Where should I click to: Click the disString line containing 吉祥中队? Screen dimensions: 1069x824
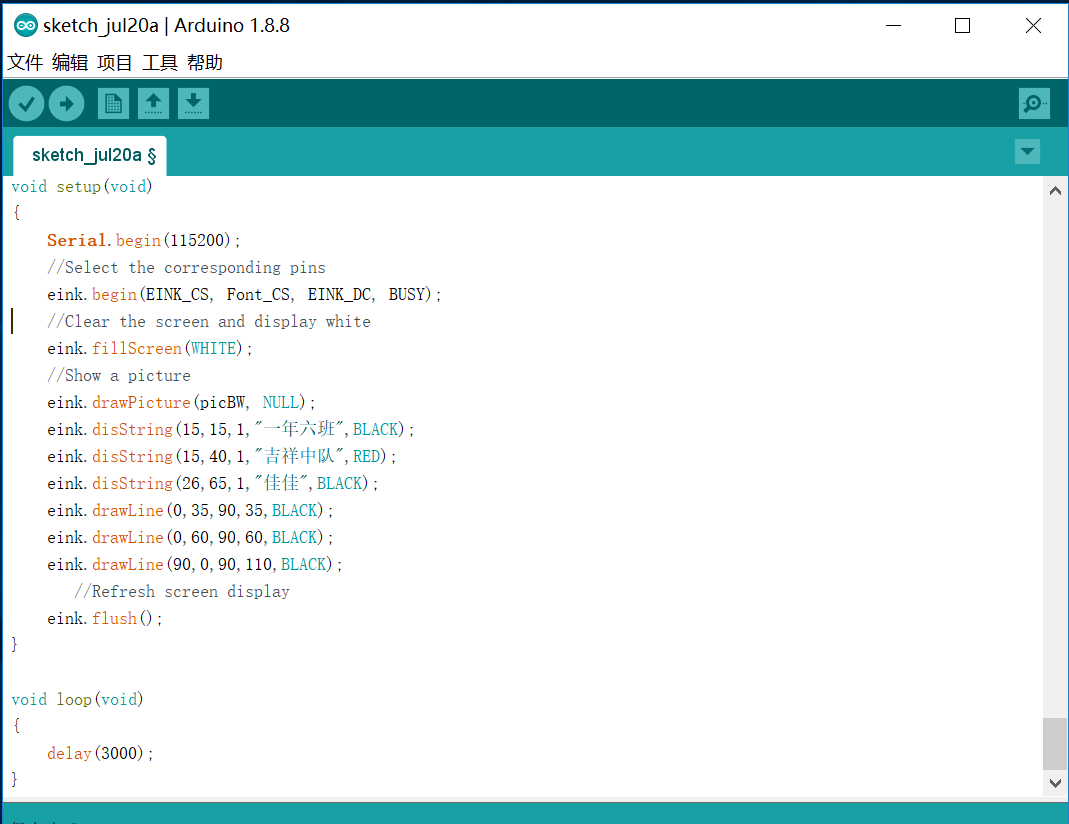pyautogui.click(x=222, y=457)
